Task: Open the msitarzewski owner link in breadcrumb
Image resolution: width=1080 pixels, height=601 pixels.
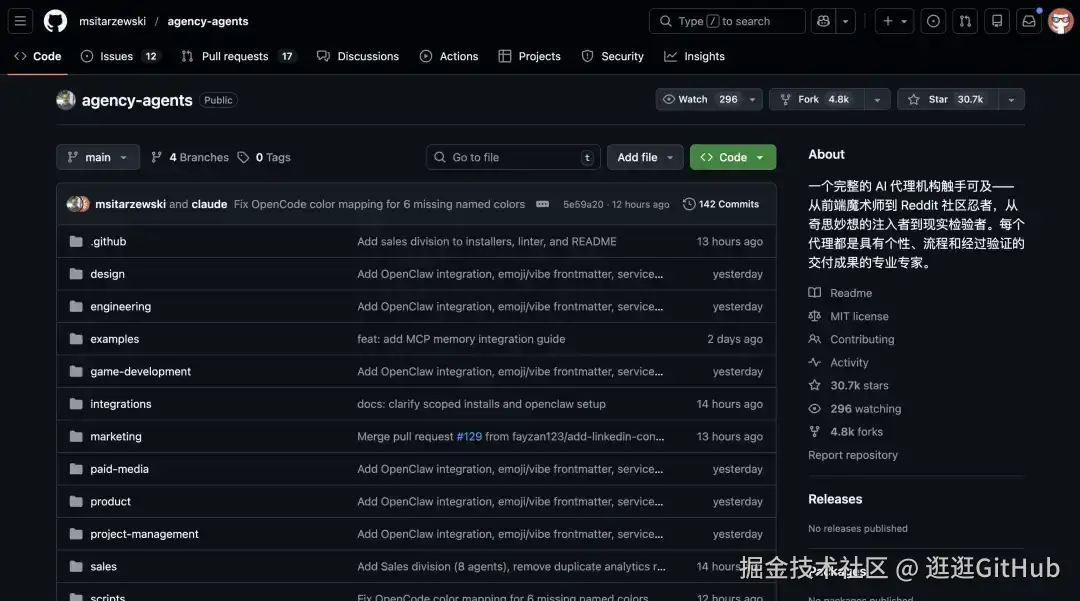Action: 112,21
